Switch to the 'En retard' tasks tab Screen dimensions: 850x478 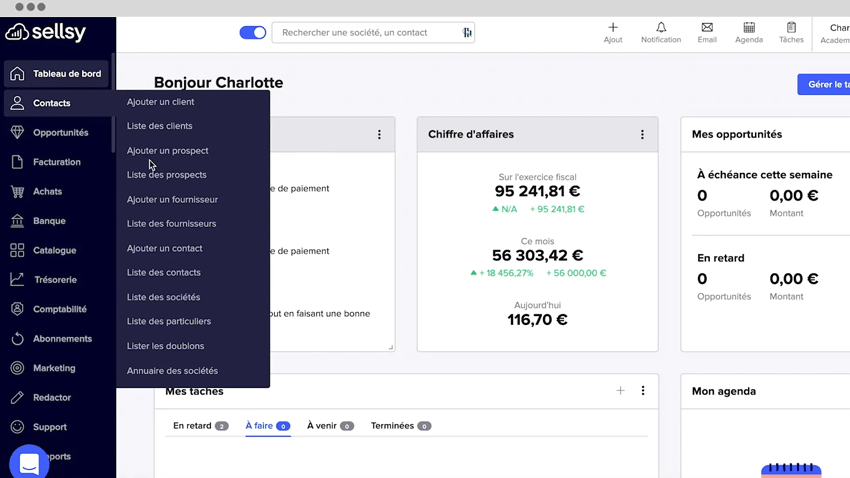point(199,426)
